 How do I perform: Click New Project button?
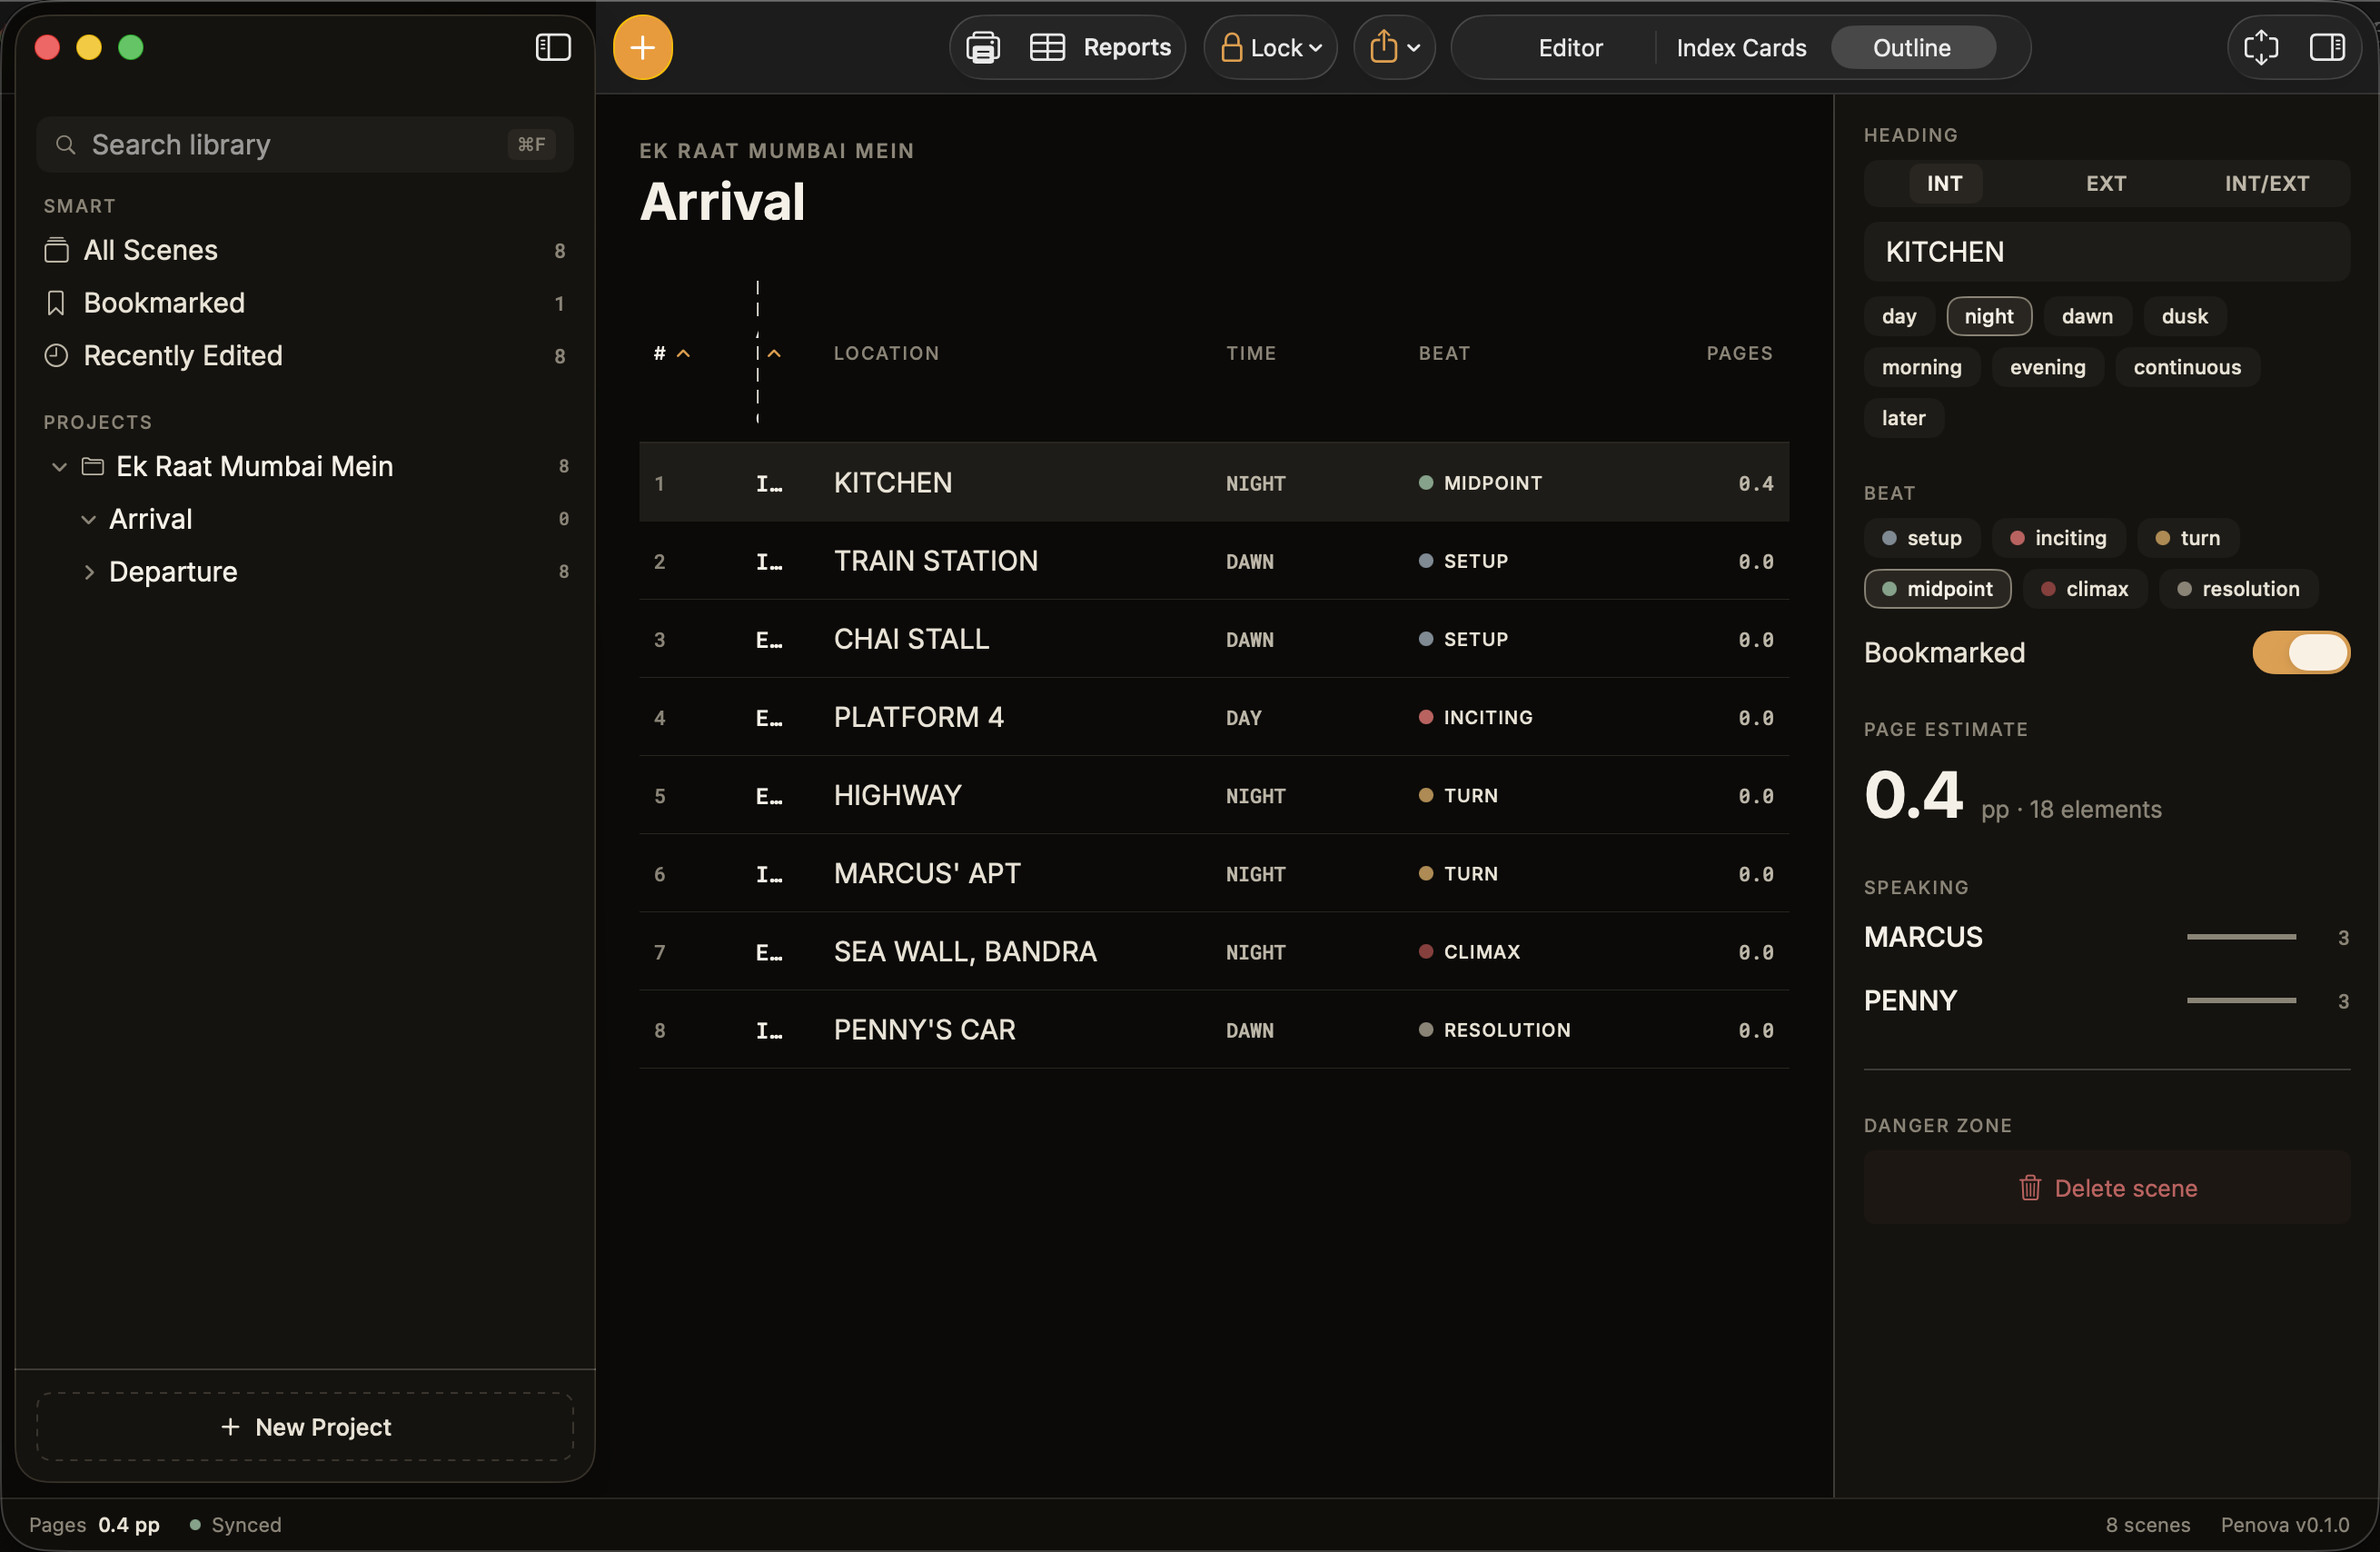tap(305, 1426)
